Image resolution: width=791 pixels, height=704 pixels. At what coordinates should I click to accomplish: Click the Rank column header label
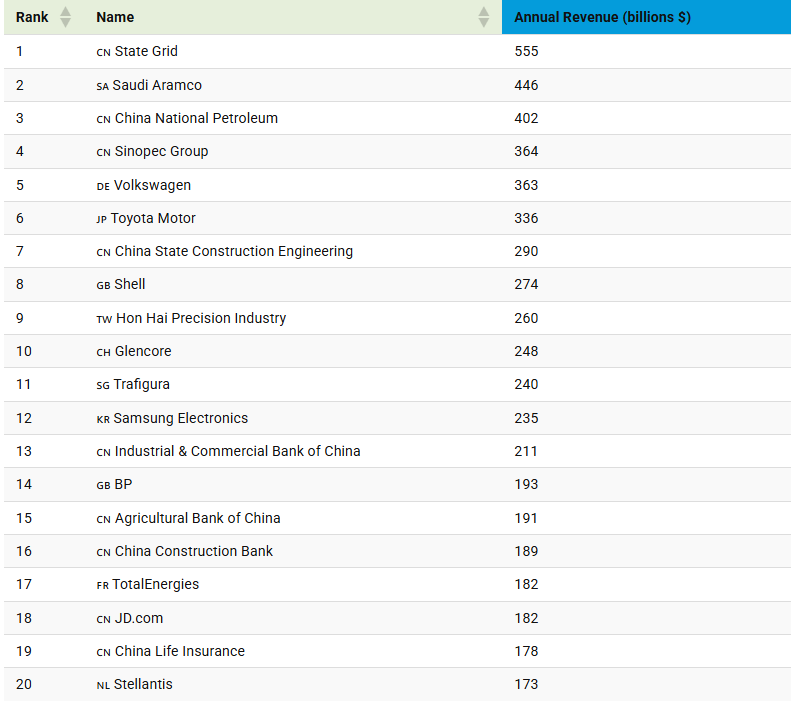pos(32,17)
